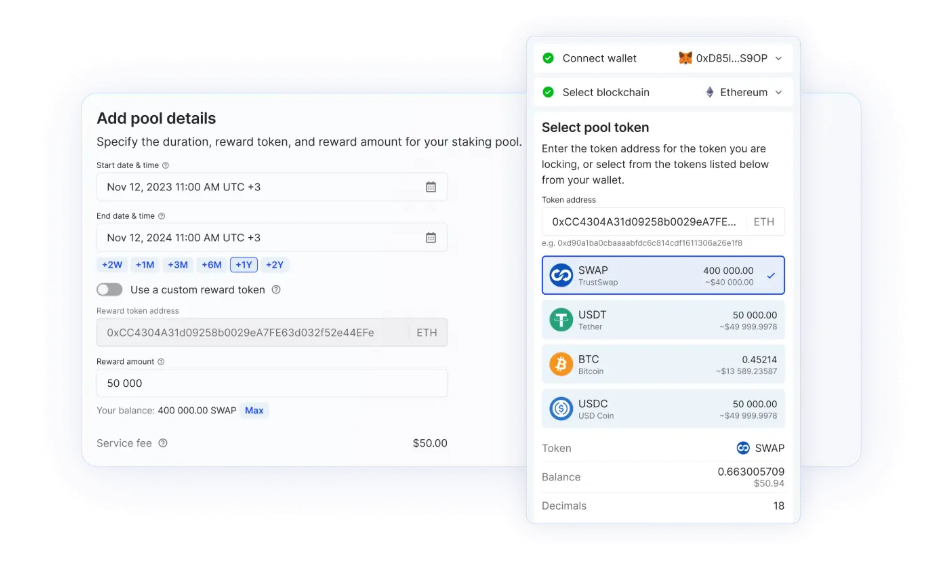Open the end date calendar picker
This screenshot has width=940, height=587.
[432, 237]
